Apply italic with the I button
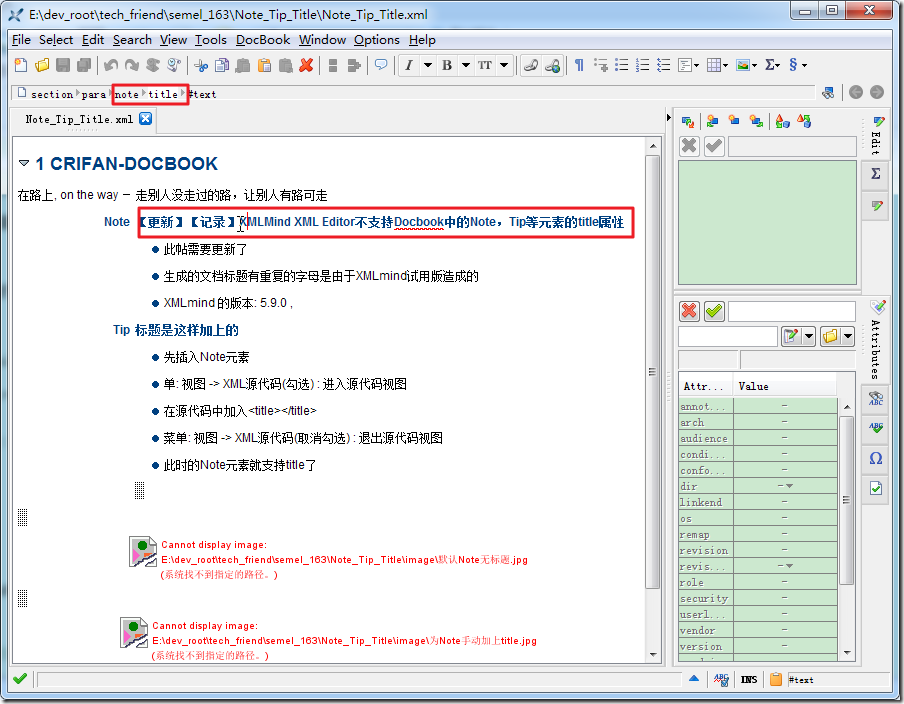This screenshot has height=704, width=904. coord(409,65)
